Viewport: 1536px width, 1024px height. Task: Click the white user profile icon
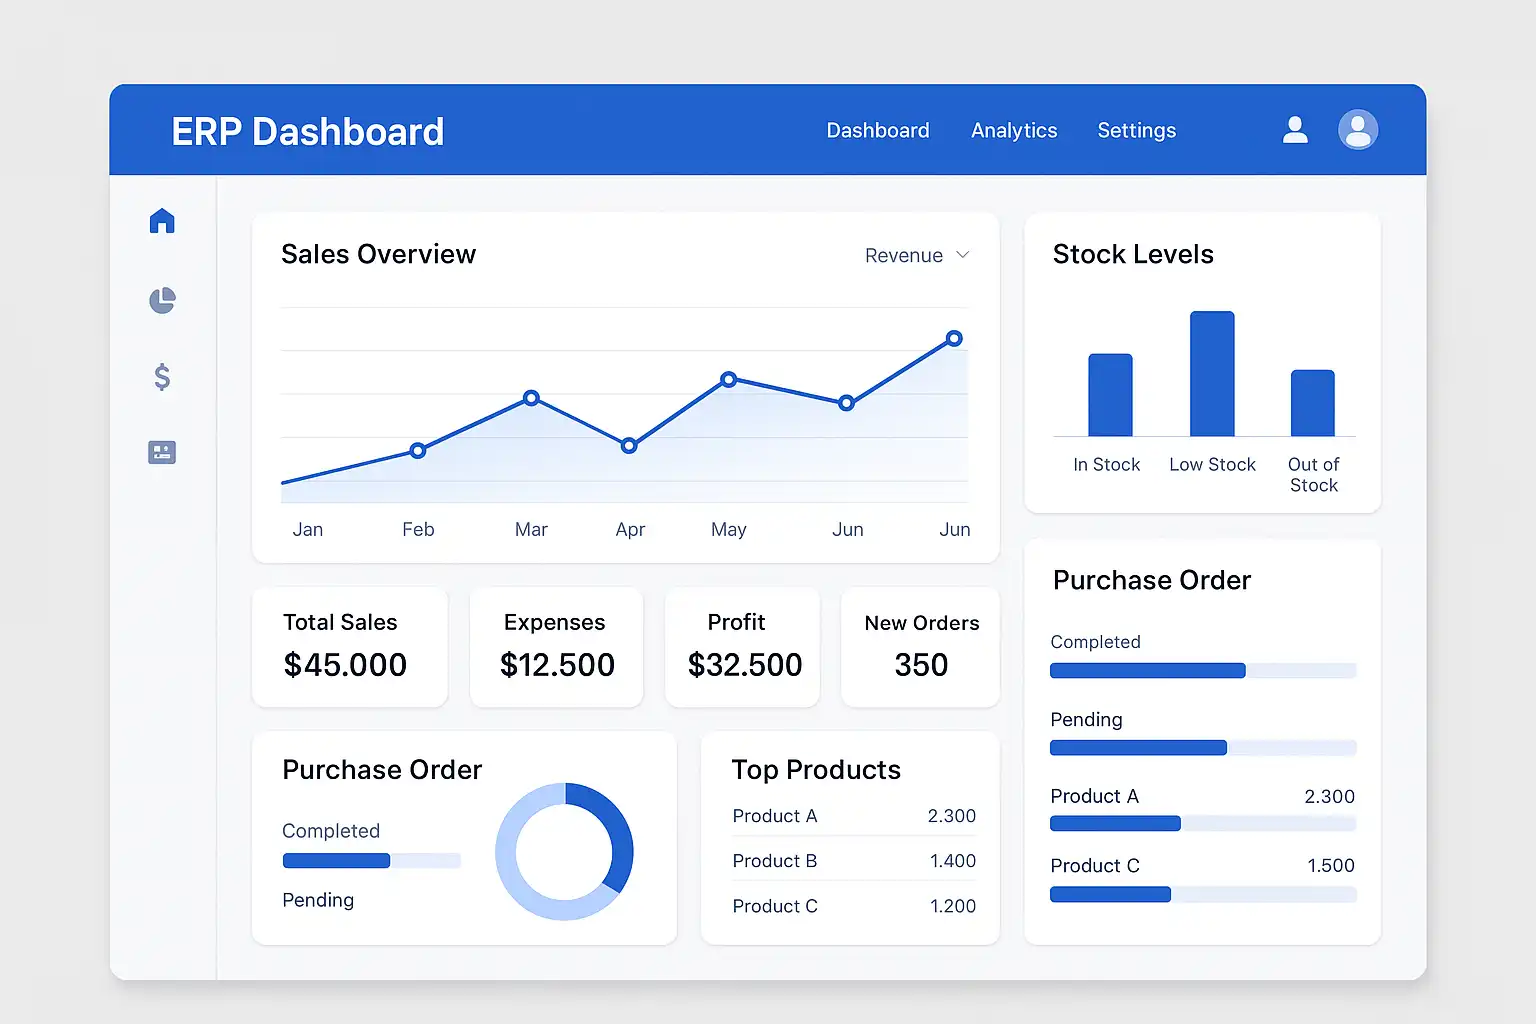pos(1295,130)
